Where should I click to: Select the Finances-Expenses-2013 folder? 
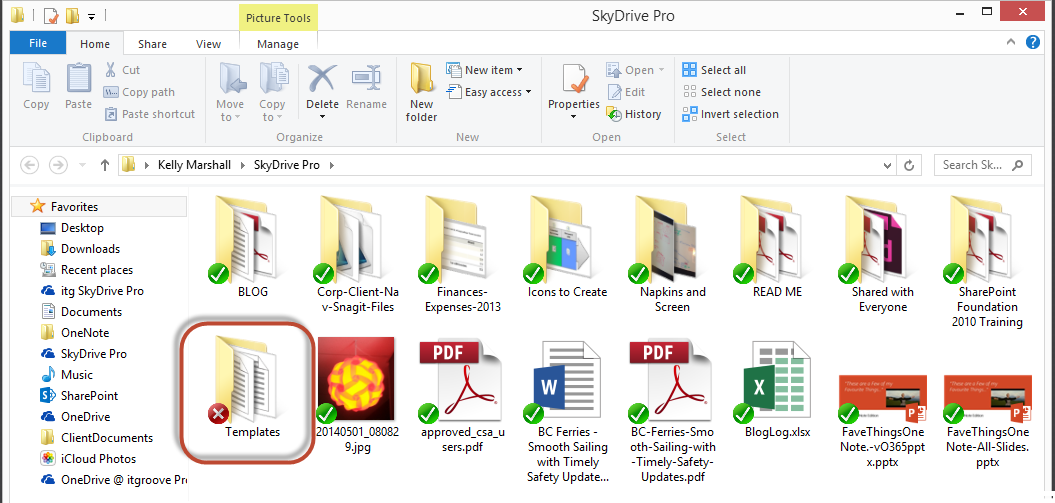(462, 254)
